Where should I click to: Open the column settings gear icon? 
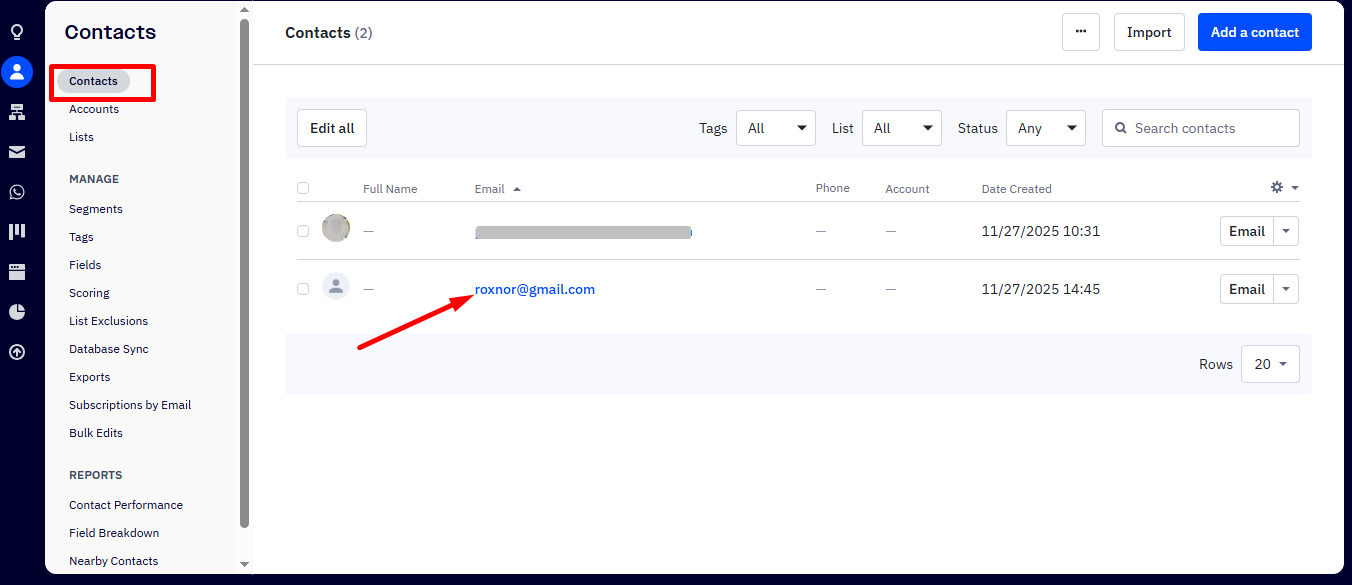[x=1284, y=188]
